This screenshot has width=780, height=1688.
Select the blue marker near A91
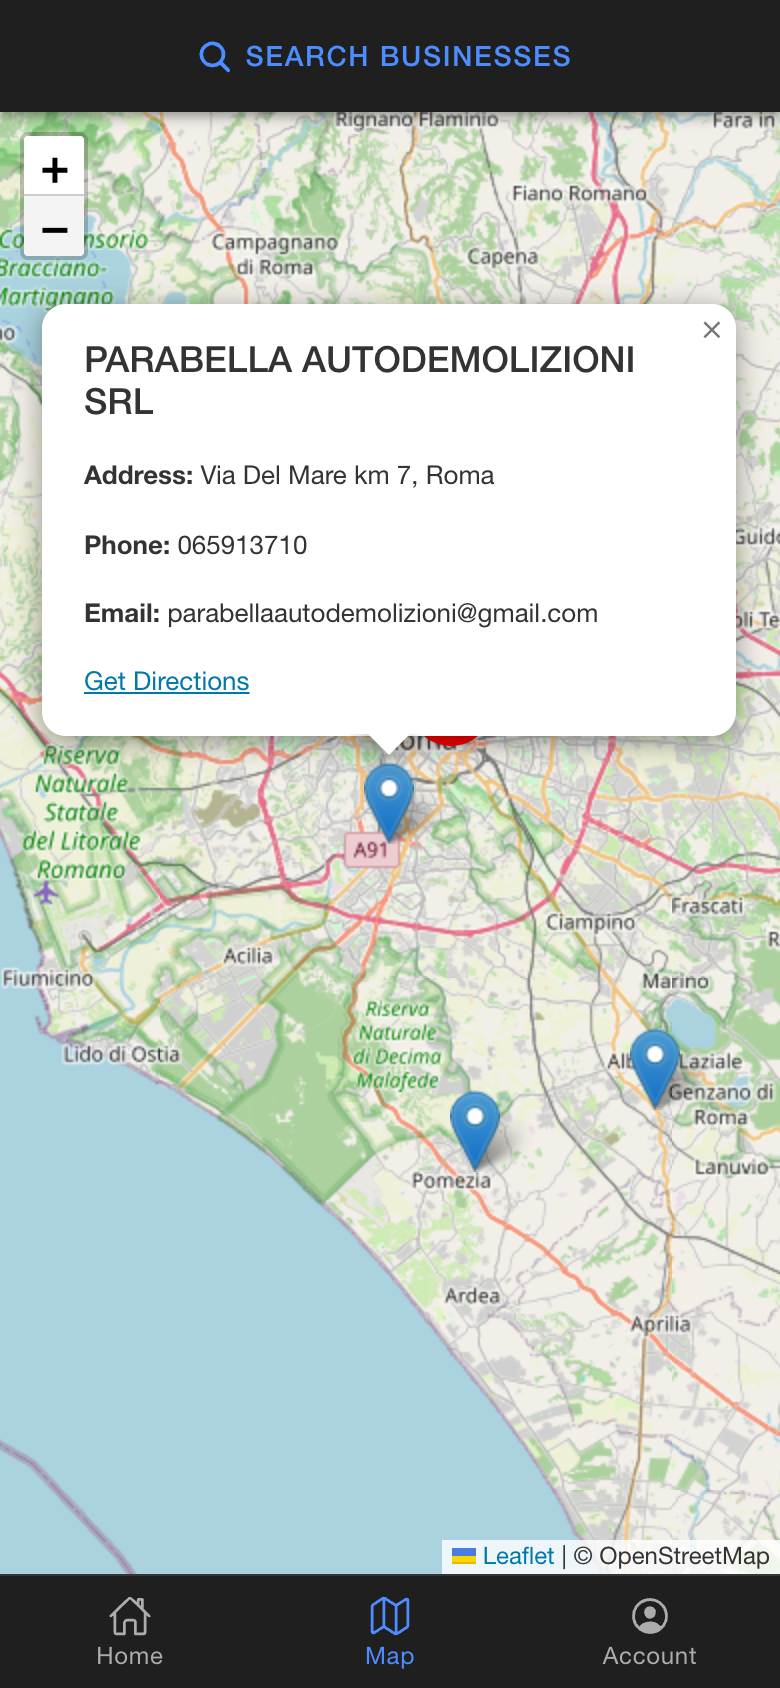coord(388,801)
